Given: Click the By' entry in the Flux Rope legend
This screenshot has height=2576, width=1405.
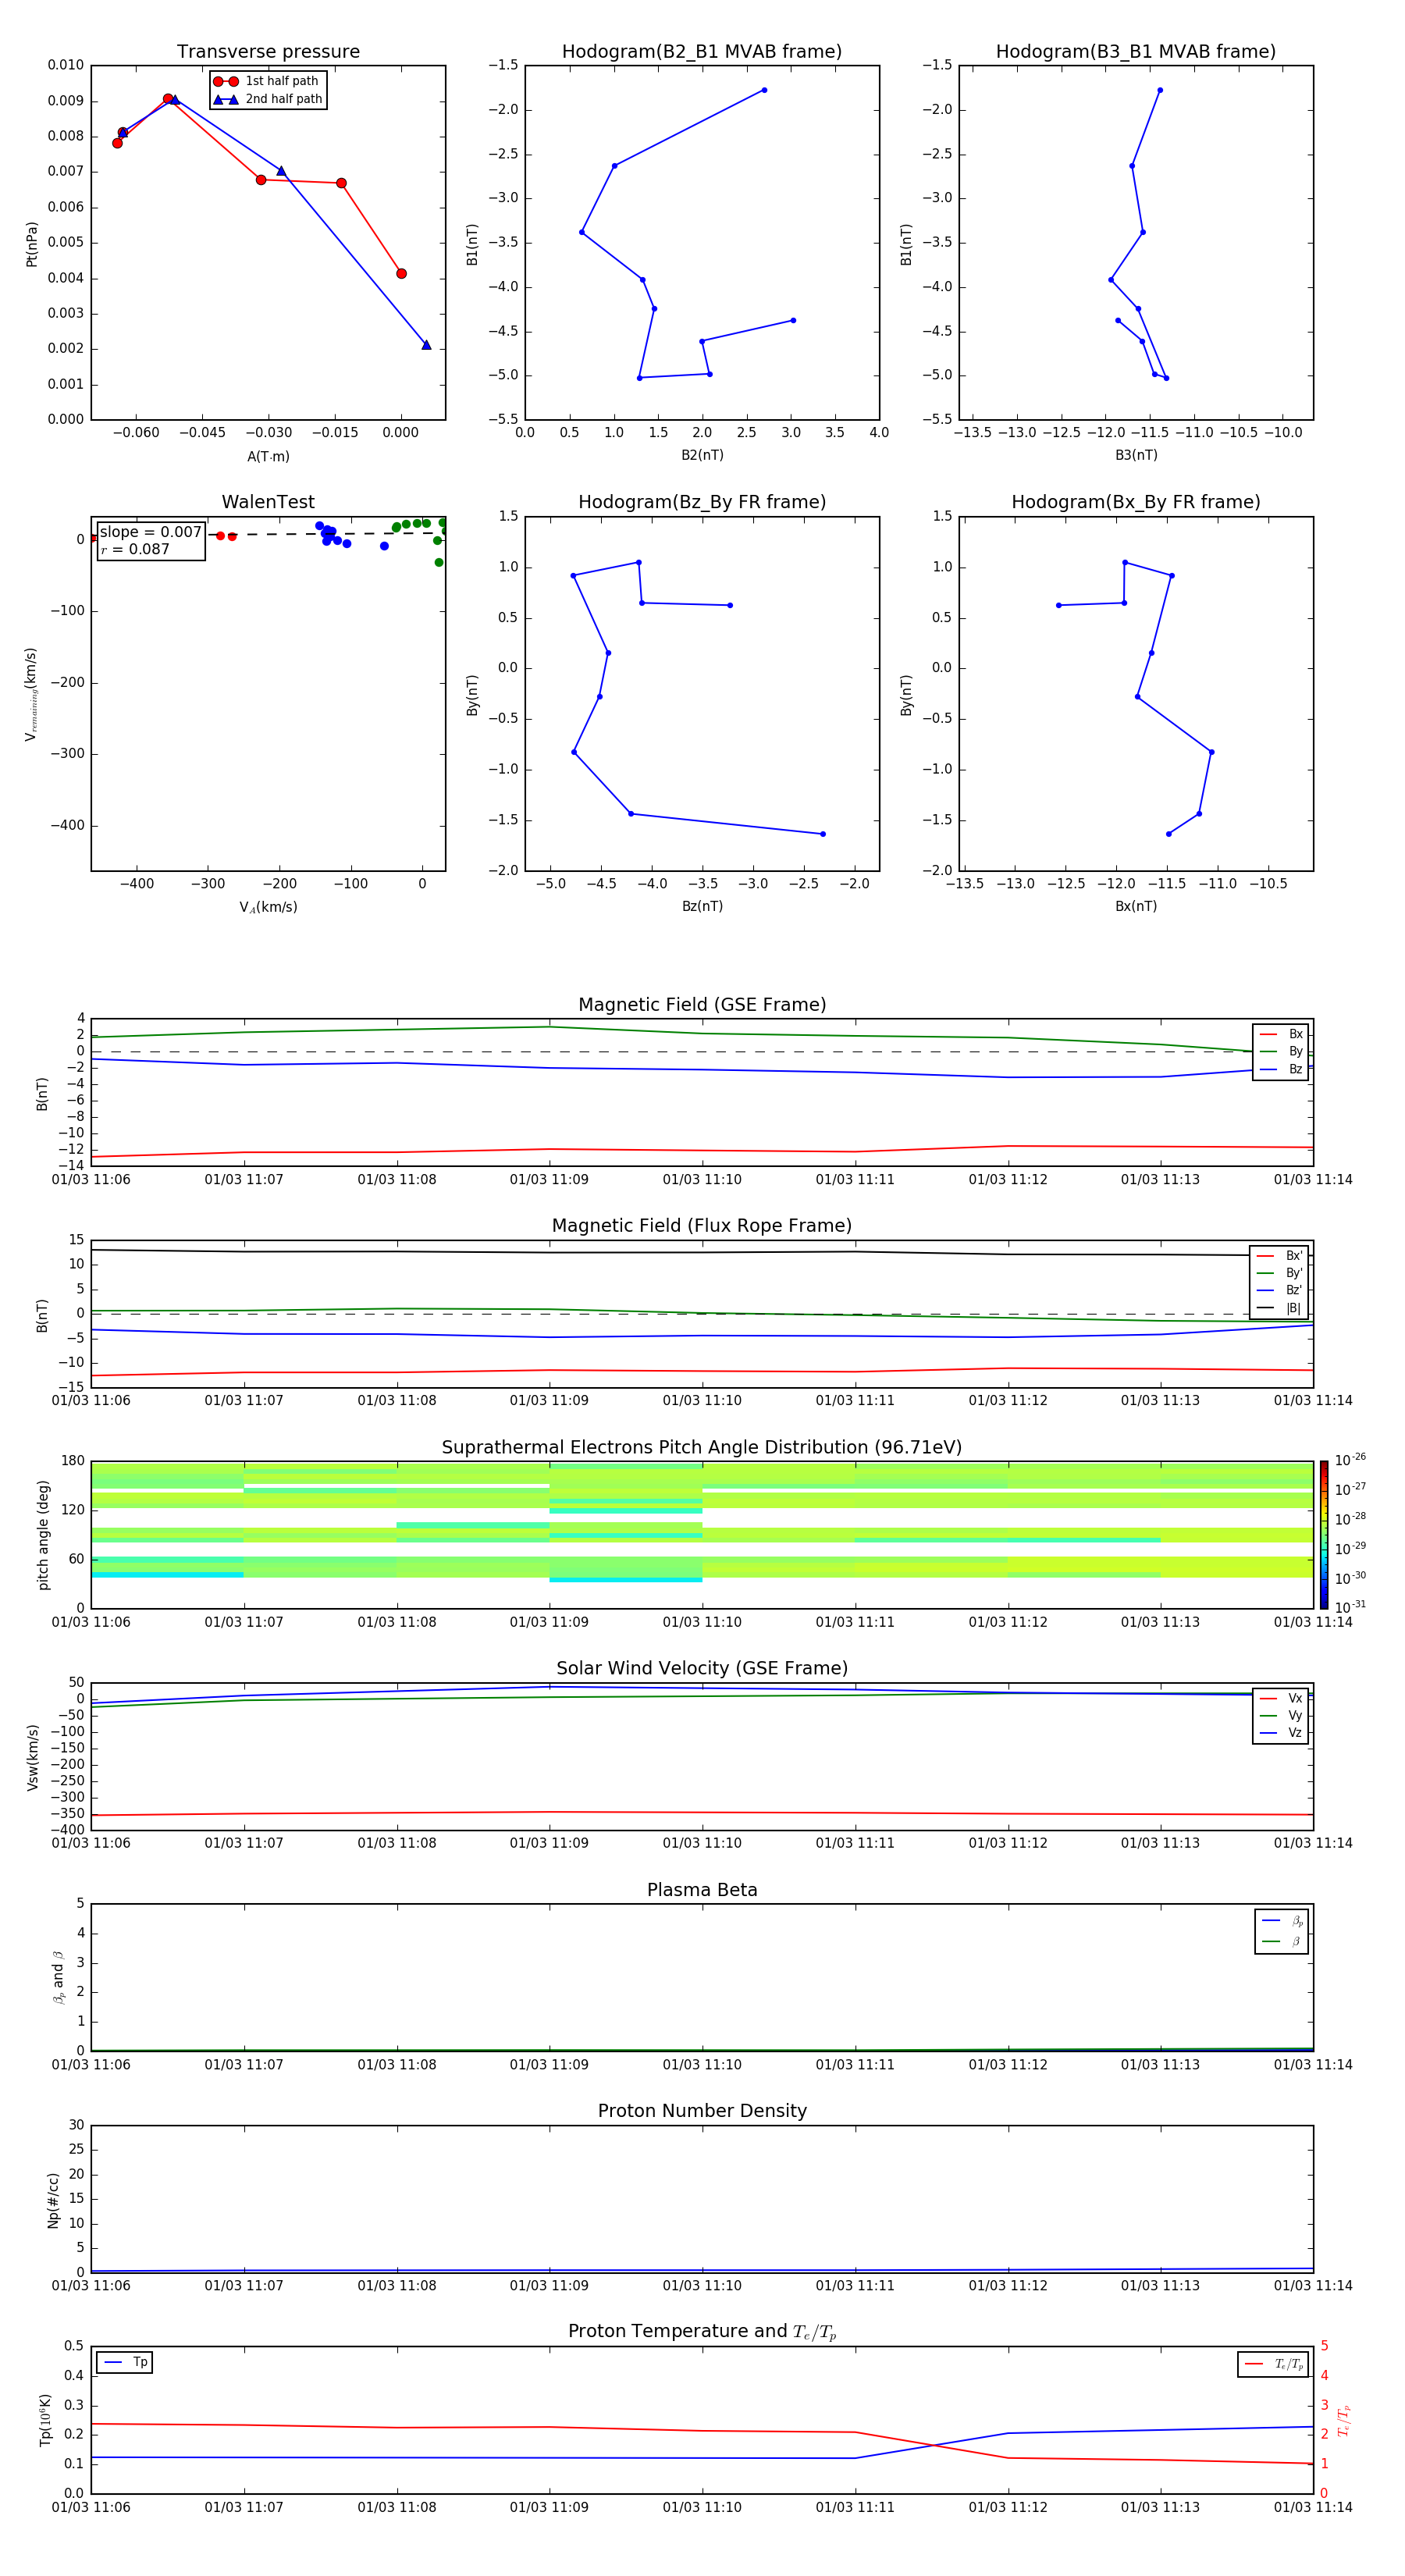Looking at the screenshot, I should pos(1280,1273).
